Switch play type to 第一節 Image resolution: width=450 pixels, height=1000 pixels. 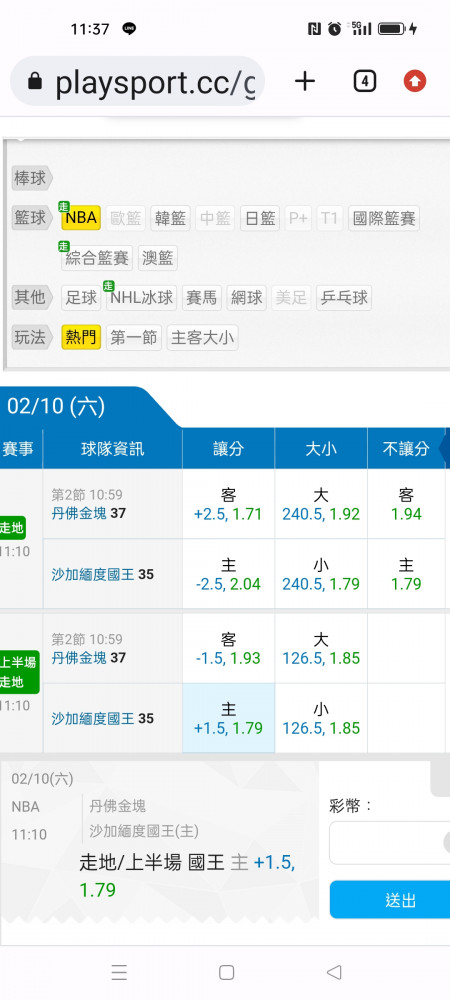[134, 337]
